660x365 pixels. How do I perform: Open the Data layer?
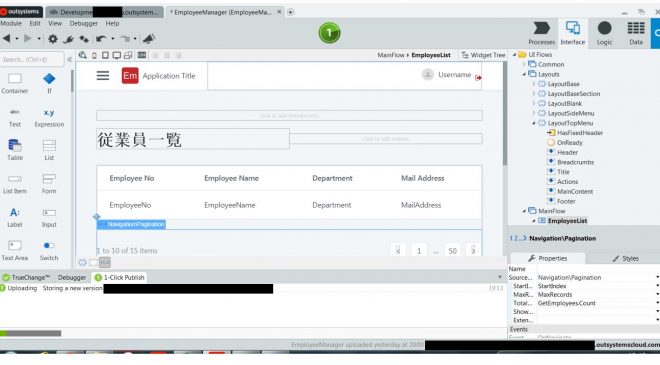[636, 33]
